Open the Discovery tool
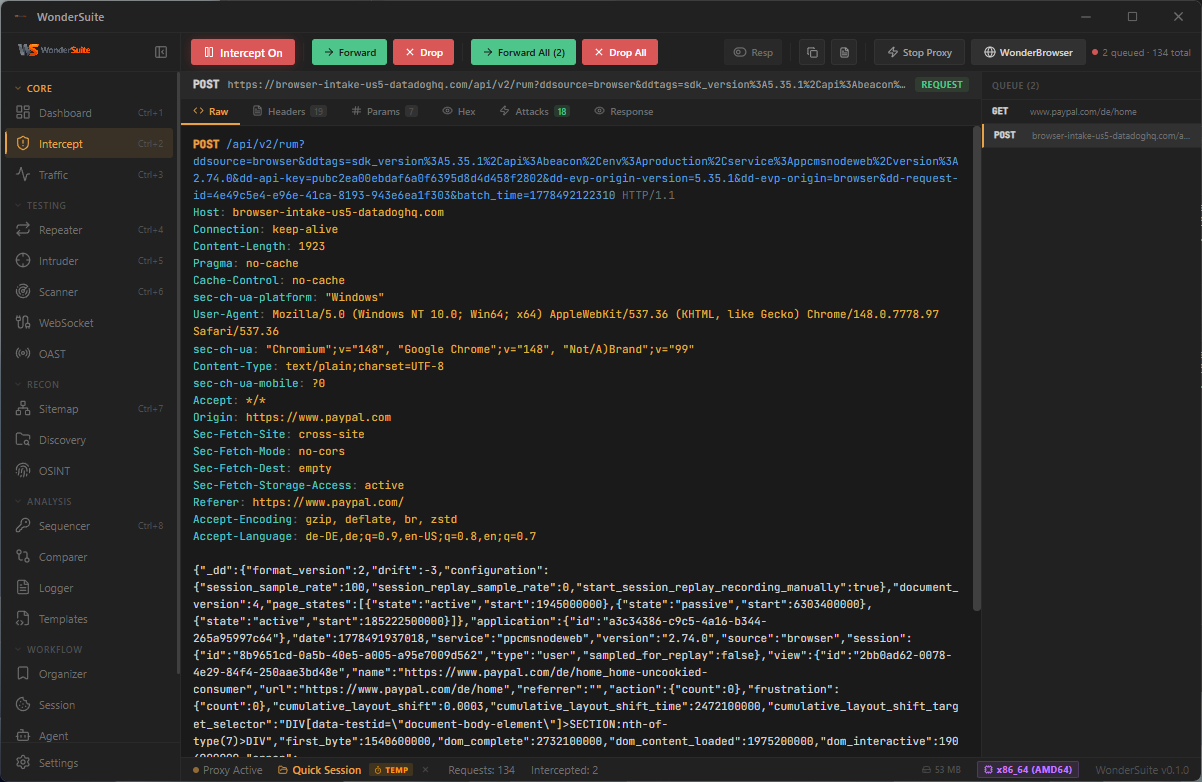Image resolution: width=1202 pixels, height=782 pixels. click(x=88, y=440)
